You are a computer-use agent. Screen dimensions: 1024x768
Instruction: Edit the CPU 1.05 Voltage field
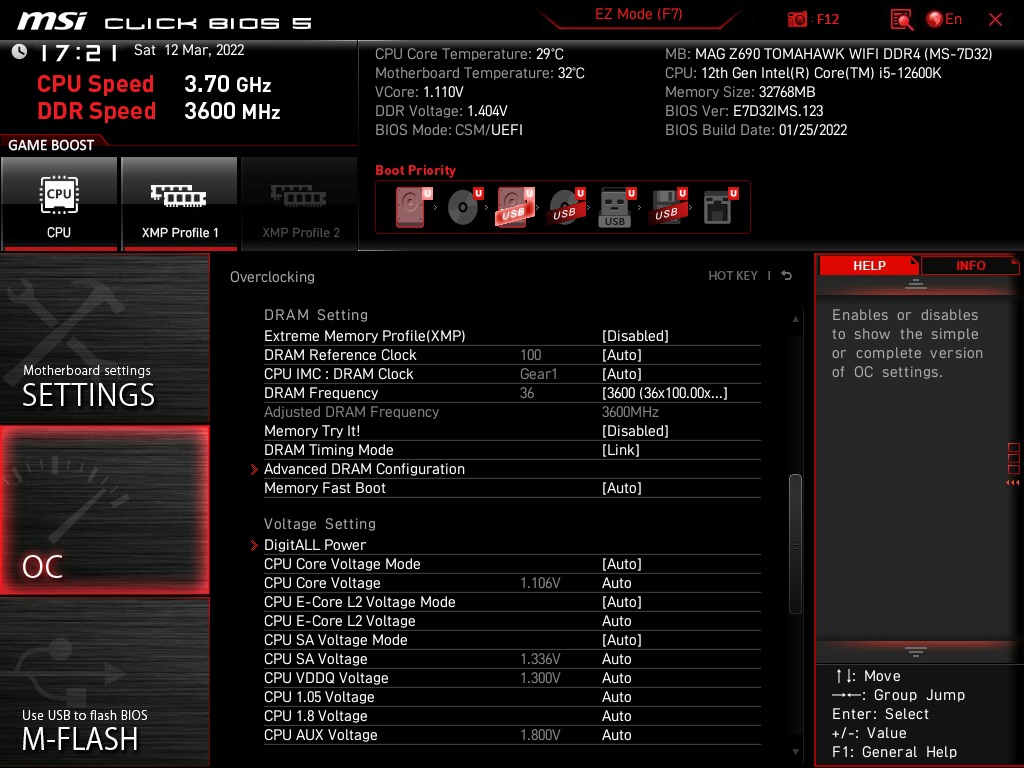(x=616, y=696)
